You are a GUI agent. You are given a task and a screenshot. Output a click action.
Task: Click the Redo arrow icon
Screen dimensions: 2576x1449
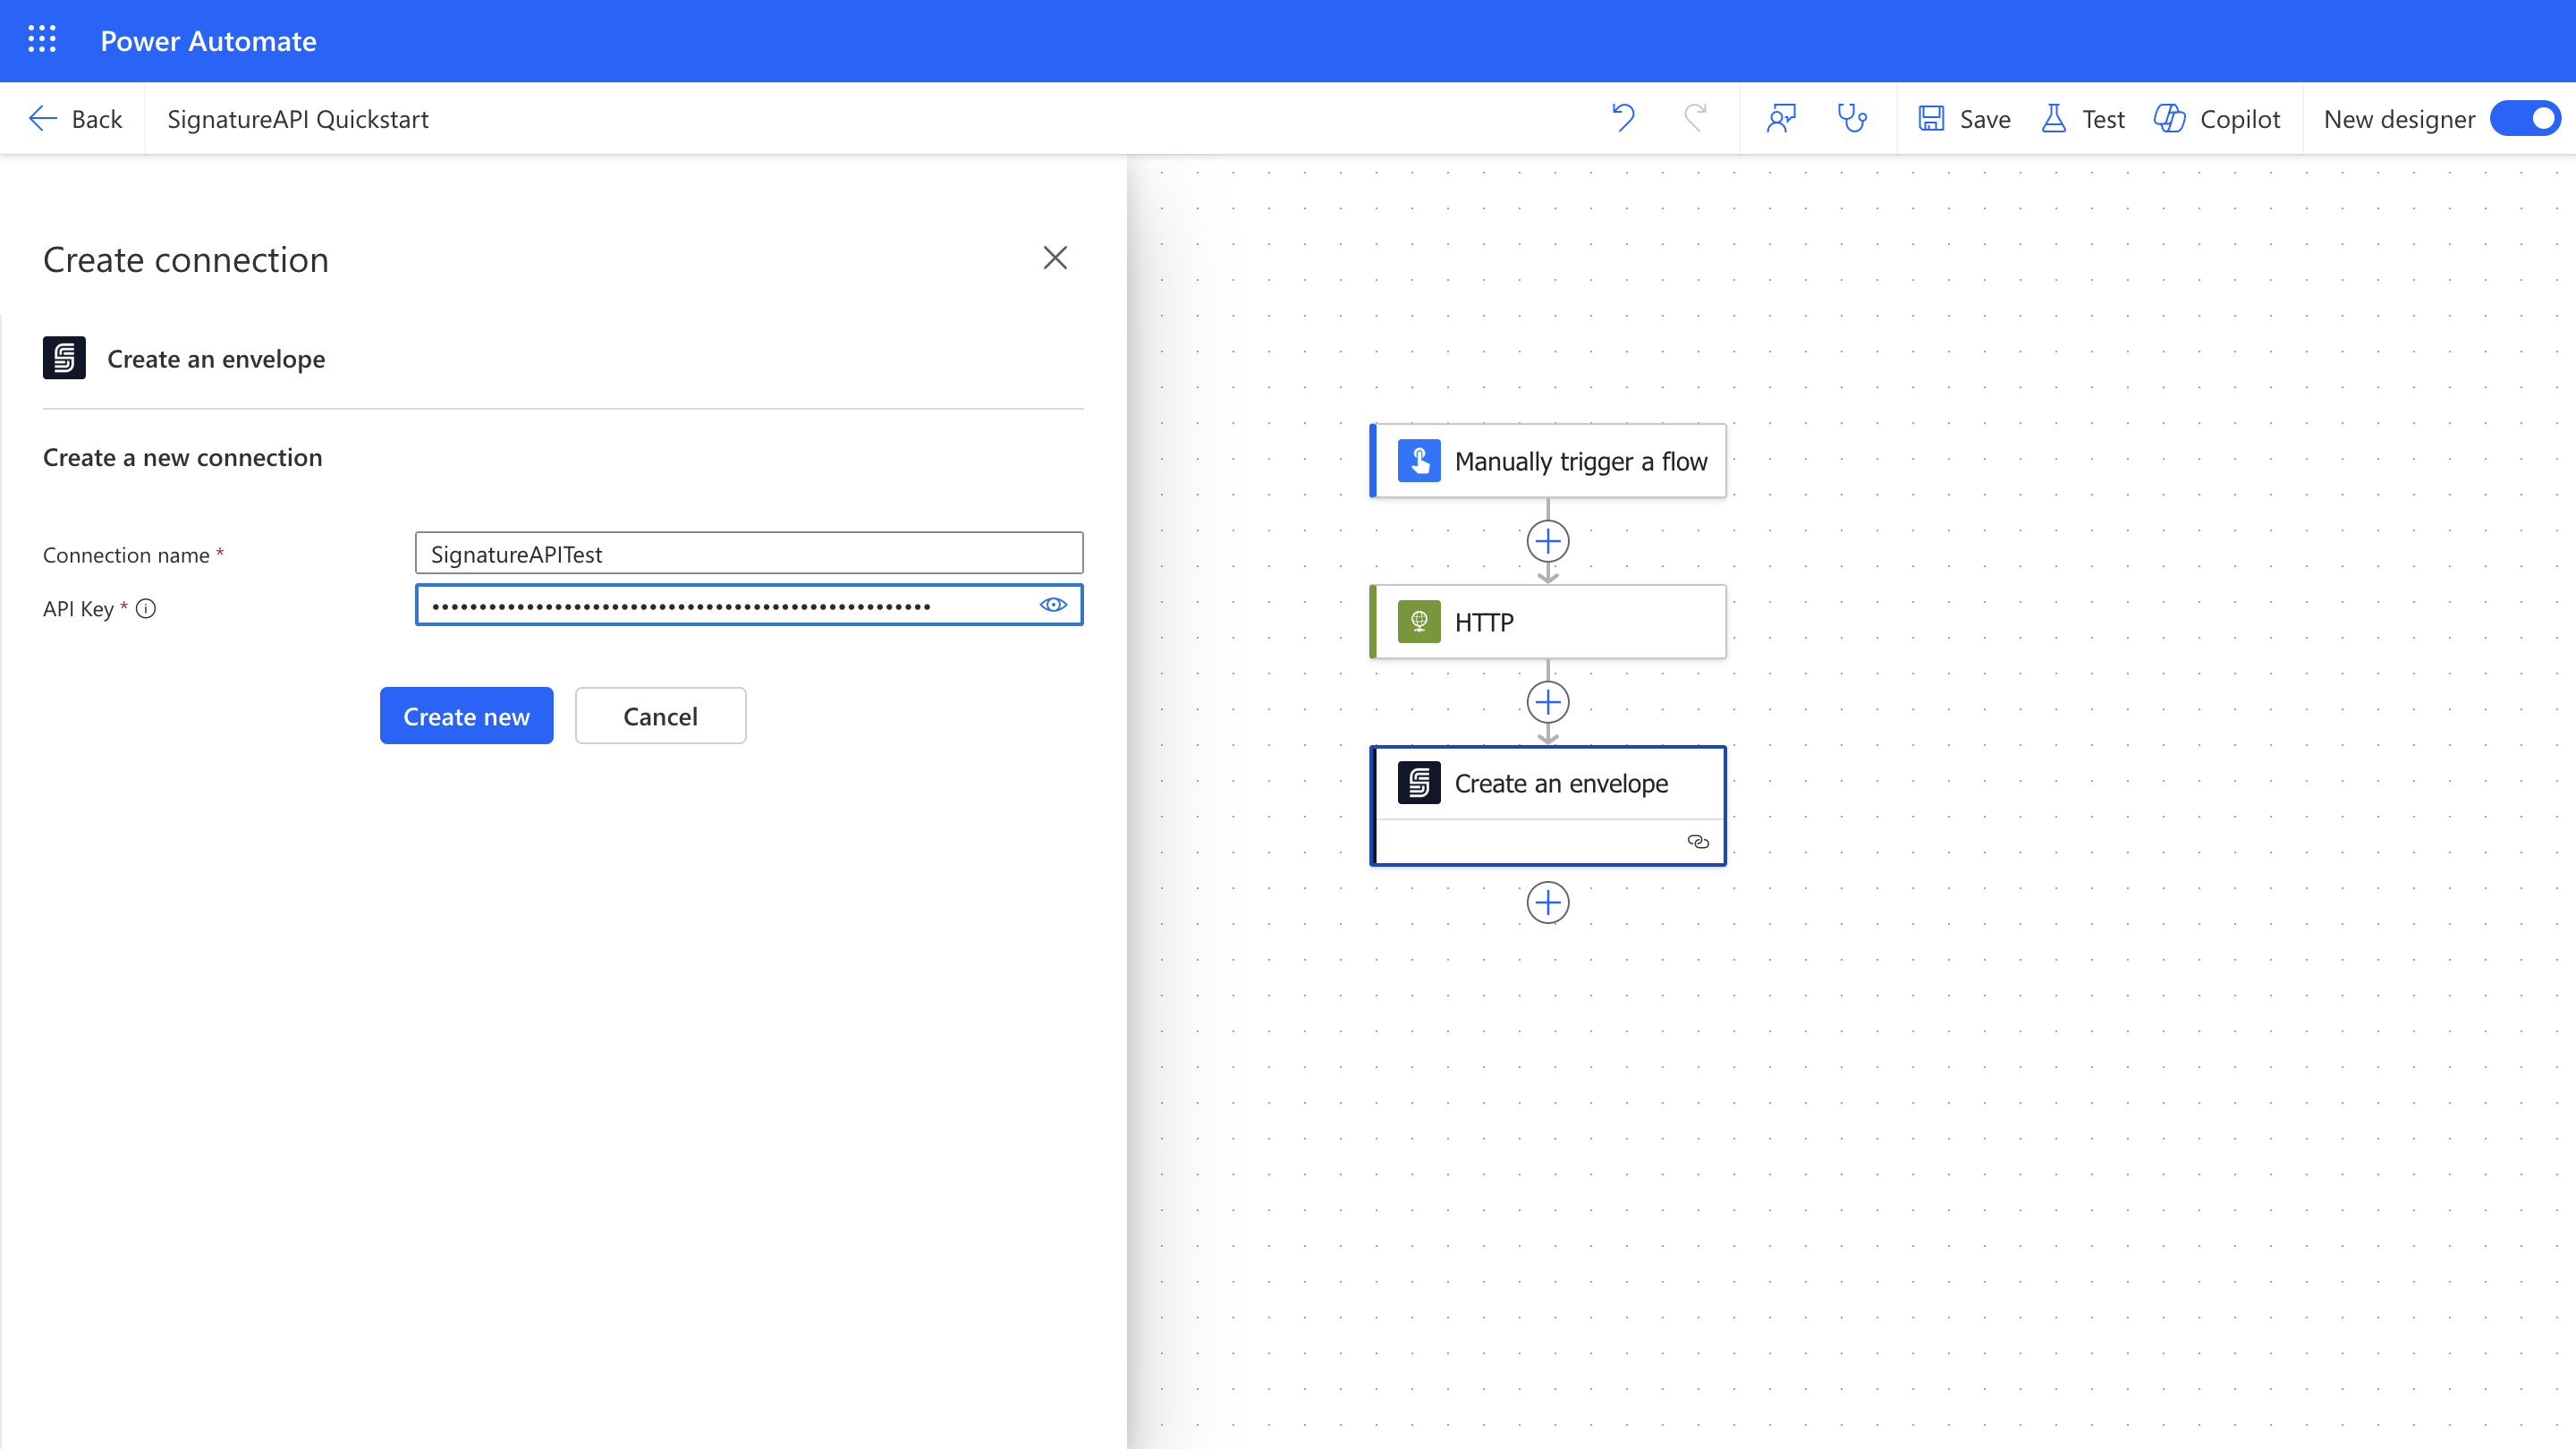pos(1695,118)
